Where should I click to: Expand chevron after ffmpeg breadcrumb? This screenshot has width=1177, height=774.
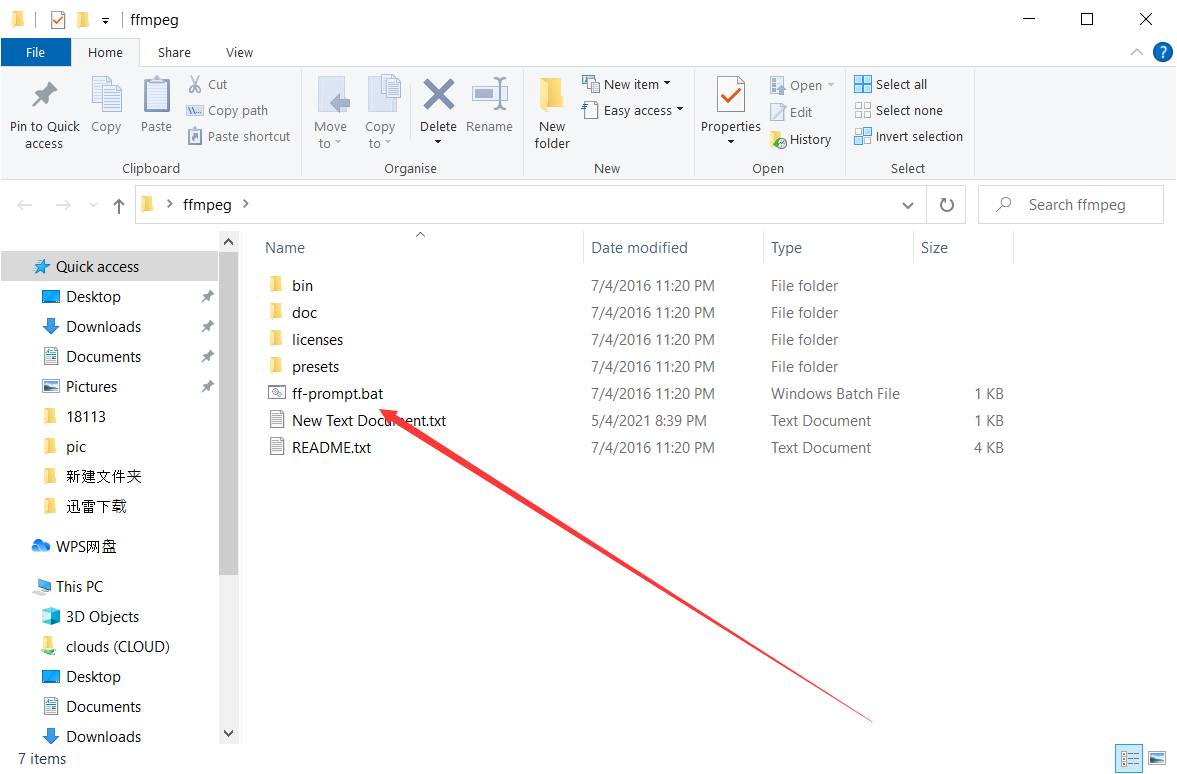pyautogui.click(x=245, y=204)
